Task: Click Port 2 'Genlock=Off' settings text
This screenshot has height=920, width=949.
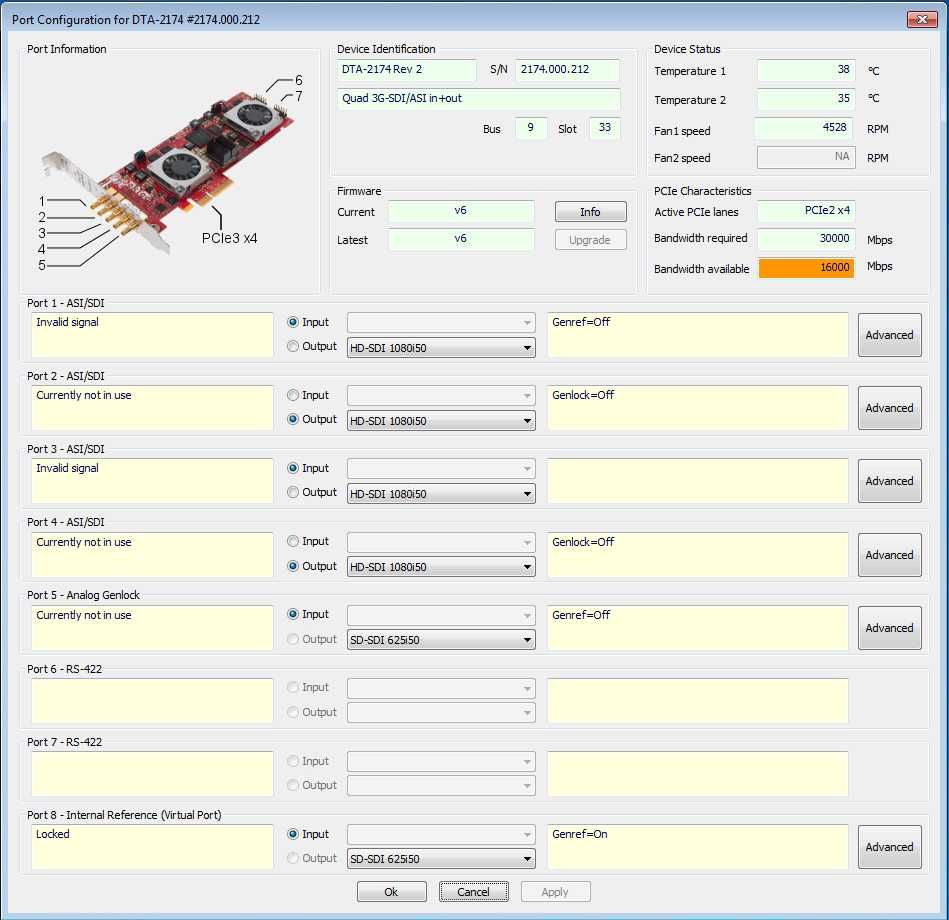Action: (x=583, y=395)
